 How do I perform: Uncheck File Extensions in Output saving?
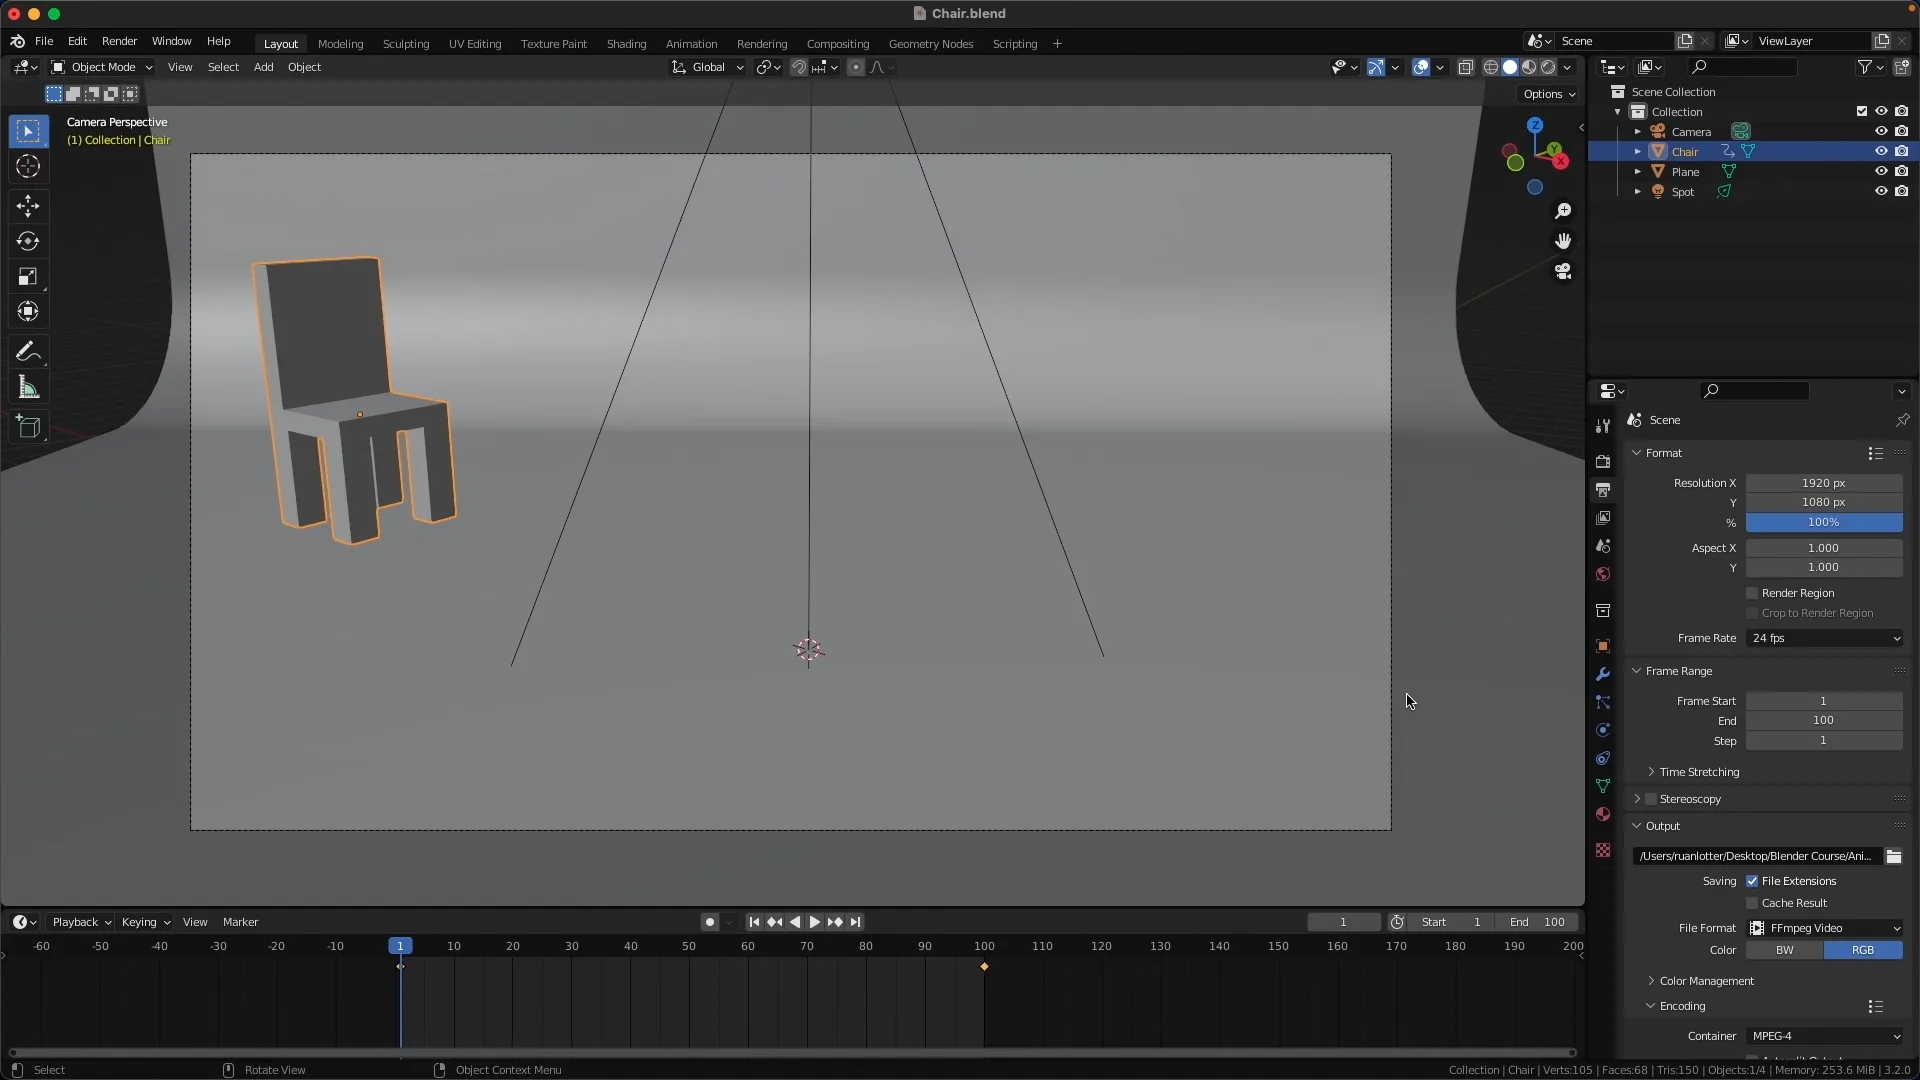tap(1753, 881)
